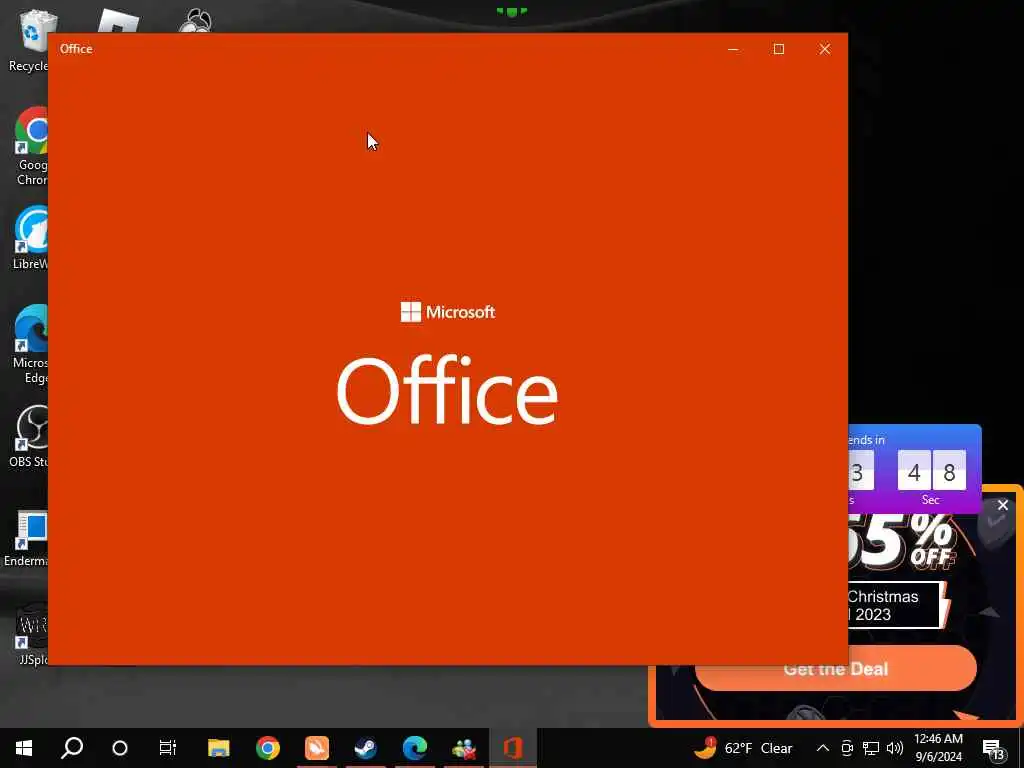Select the JJSploit desktop shortcut

pyautogui.click(x=31, y=633)
